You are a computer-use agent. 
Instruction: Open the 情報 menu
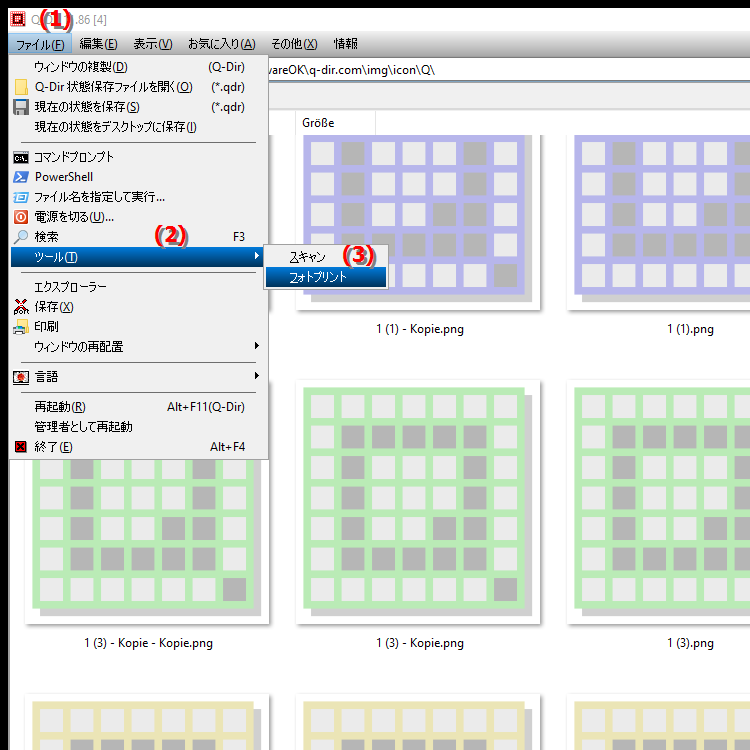345,44
